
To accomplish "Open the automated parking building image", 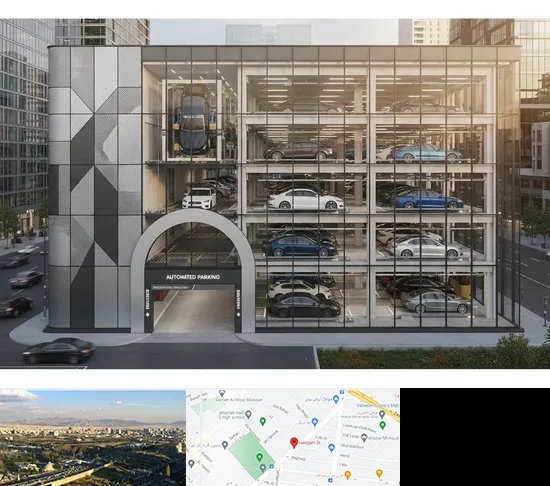I will 275,194.
